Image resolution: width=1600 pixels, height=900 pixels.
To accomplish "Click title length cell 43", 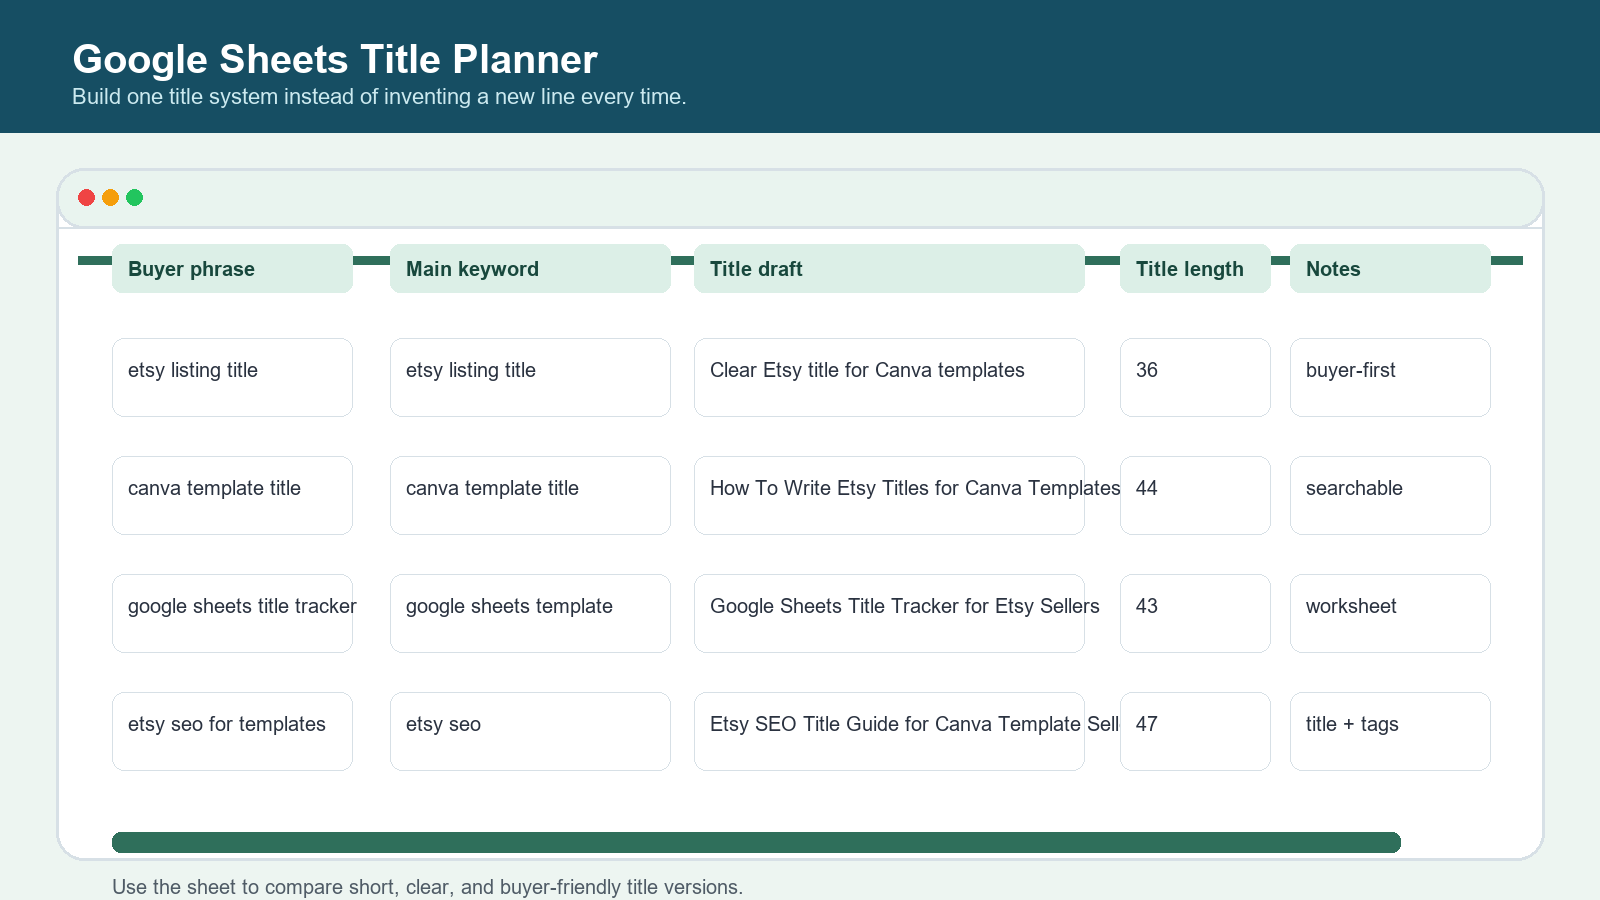I will click(1195, 613).
